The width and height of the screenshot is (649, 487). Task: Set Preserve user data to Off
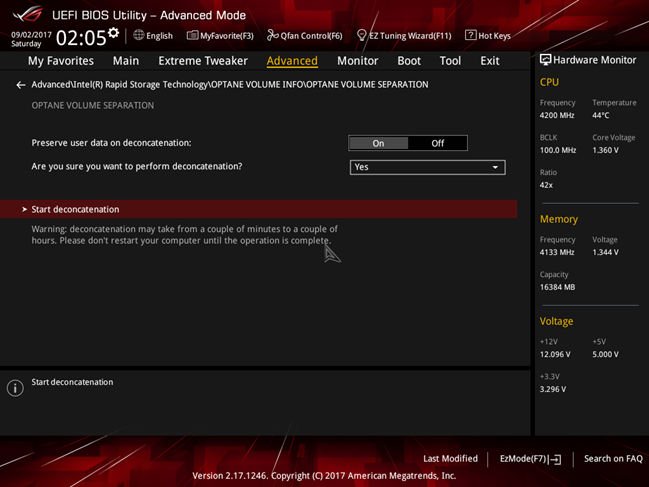pyautogui.click(x=437, y=143)
